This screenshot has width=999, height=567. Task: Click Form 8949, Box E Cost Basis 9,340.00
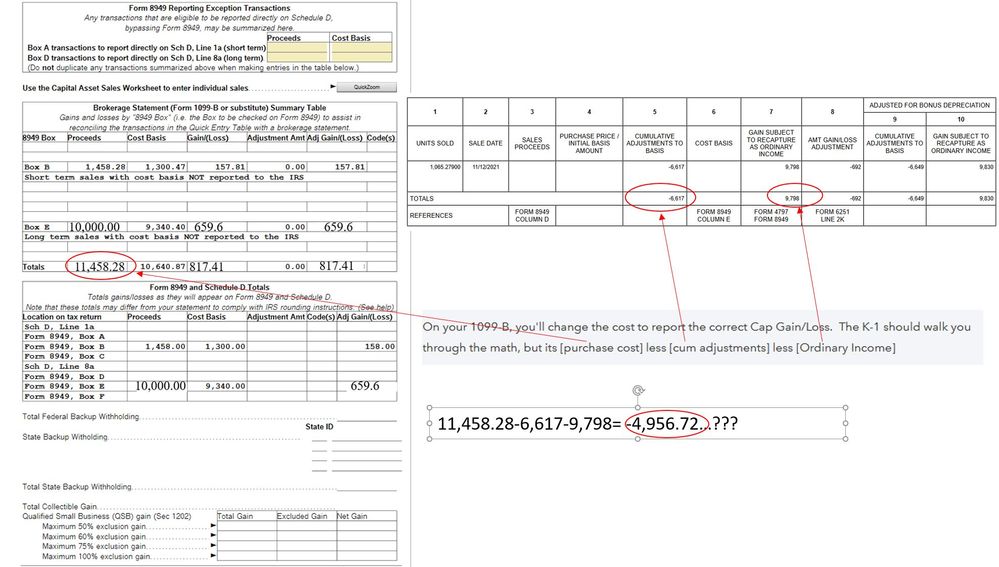coord(225,386)
